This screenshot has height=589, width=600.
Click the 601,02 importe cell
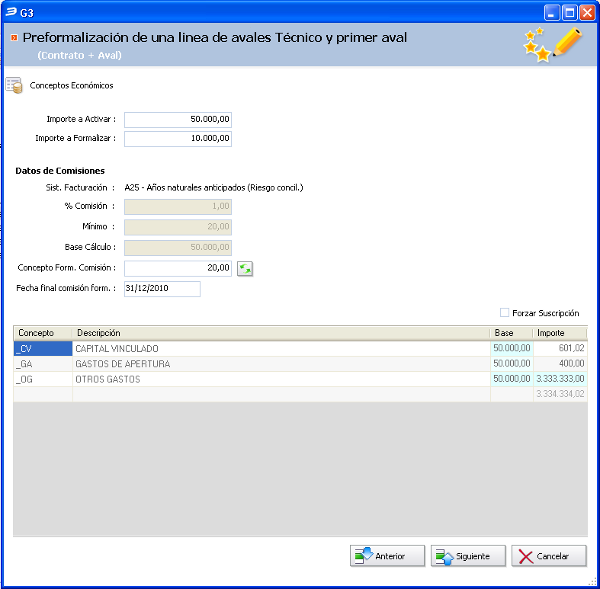point(560,348)
